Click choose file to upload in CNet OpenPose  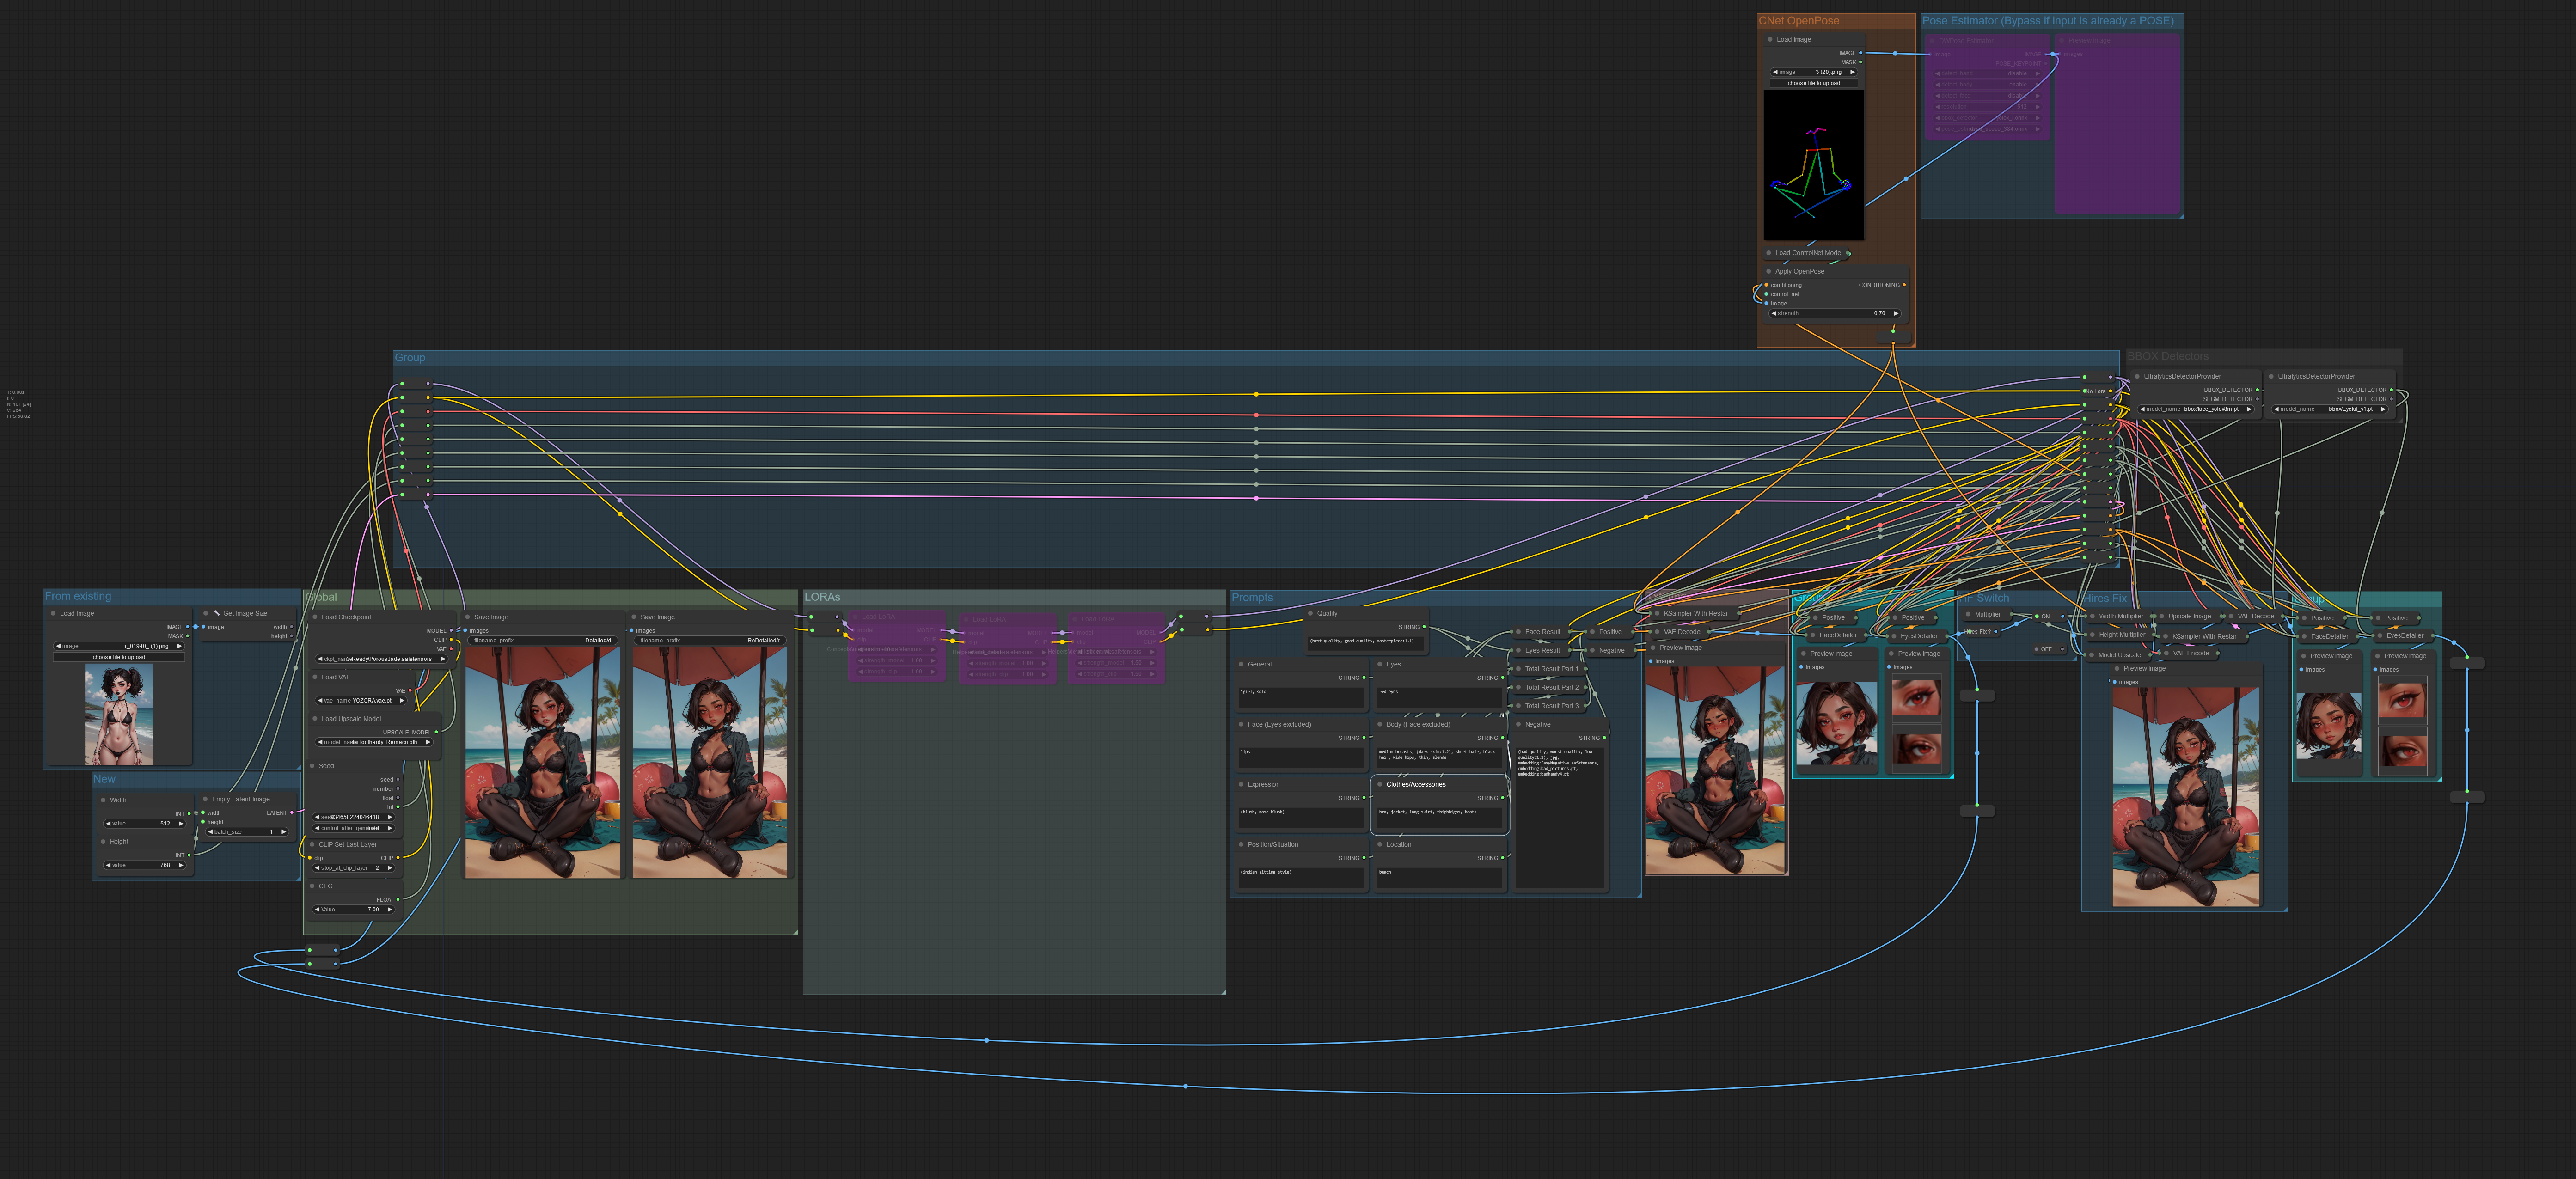[1813, 83]
